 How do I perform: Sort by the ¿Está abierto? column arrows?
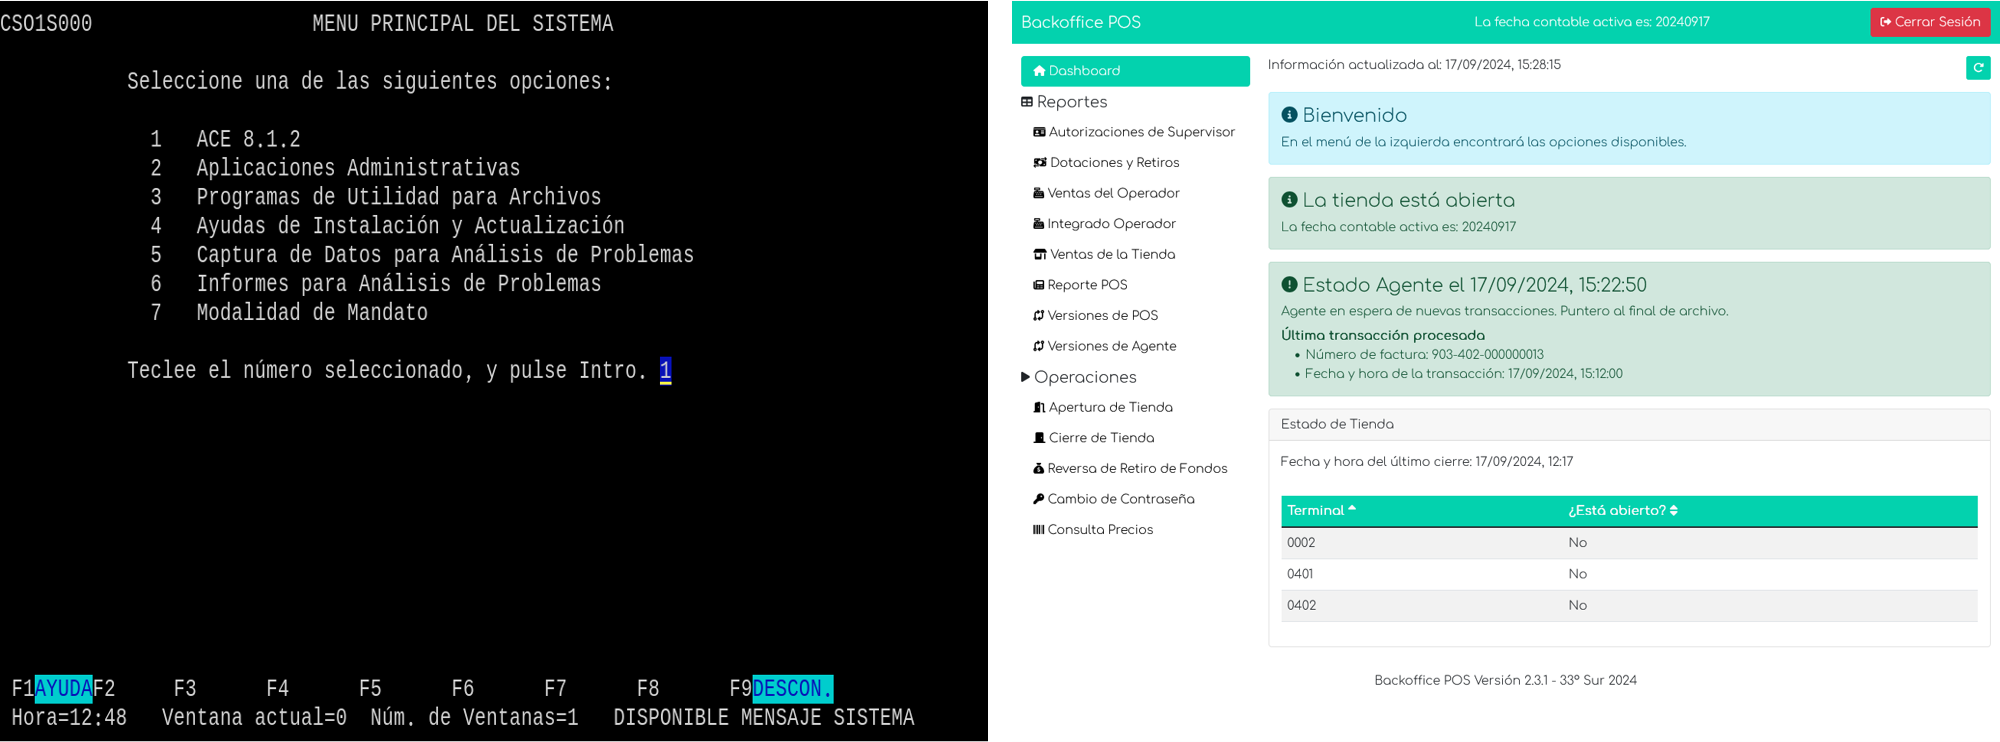(1674, 510)
